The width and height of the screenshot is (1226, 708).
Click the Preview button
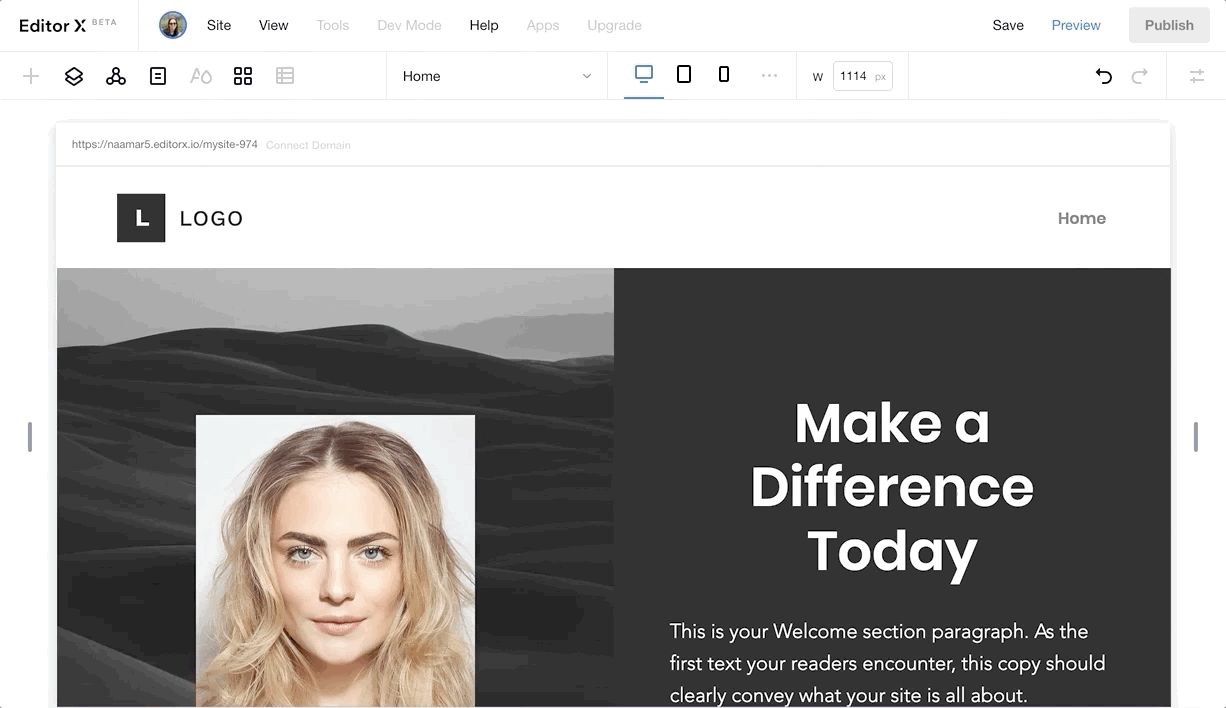(1076, 25)
